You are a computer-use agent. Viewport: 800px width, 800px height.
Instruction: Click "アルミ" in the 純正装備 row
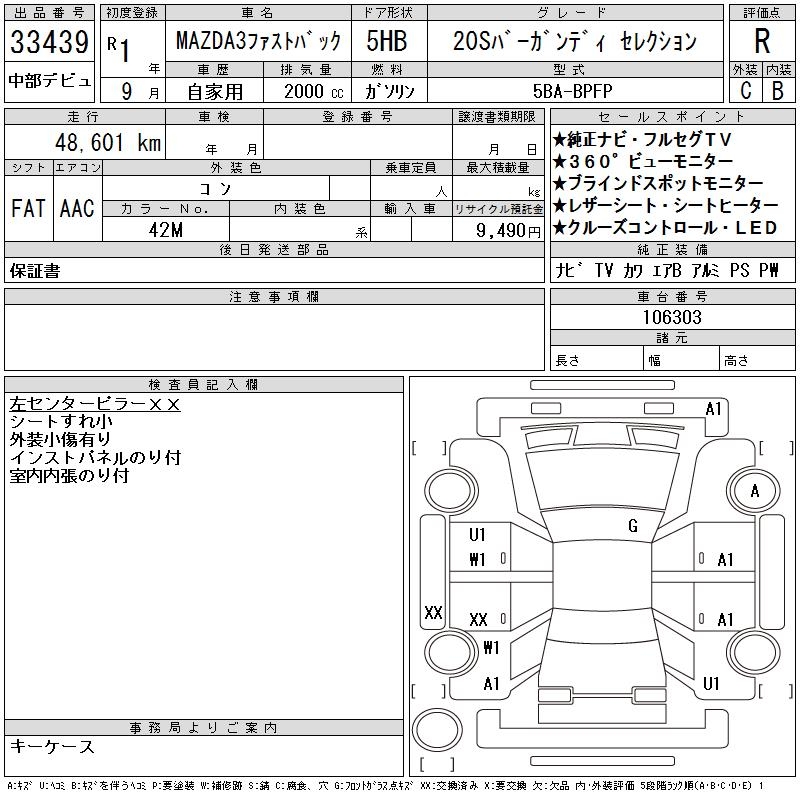pos(706,270)
